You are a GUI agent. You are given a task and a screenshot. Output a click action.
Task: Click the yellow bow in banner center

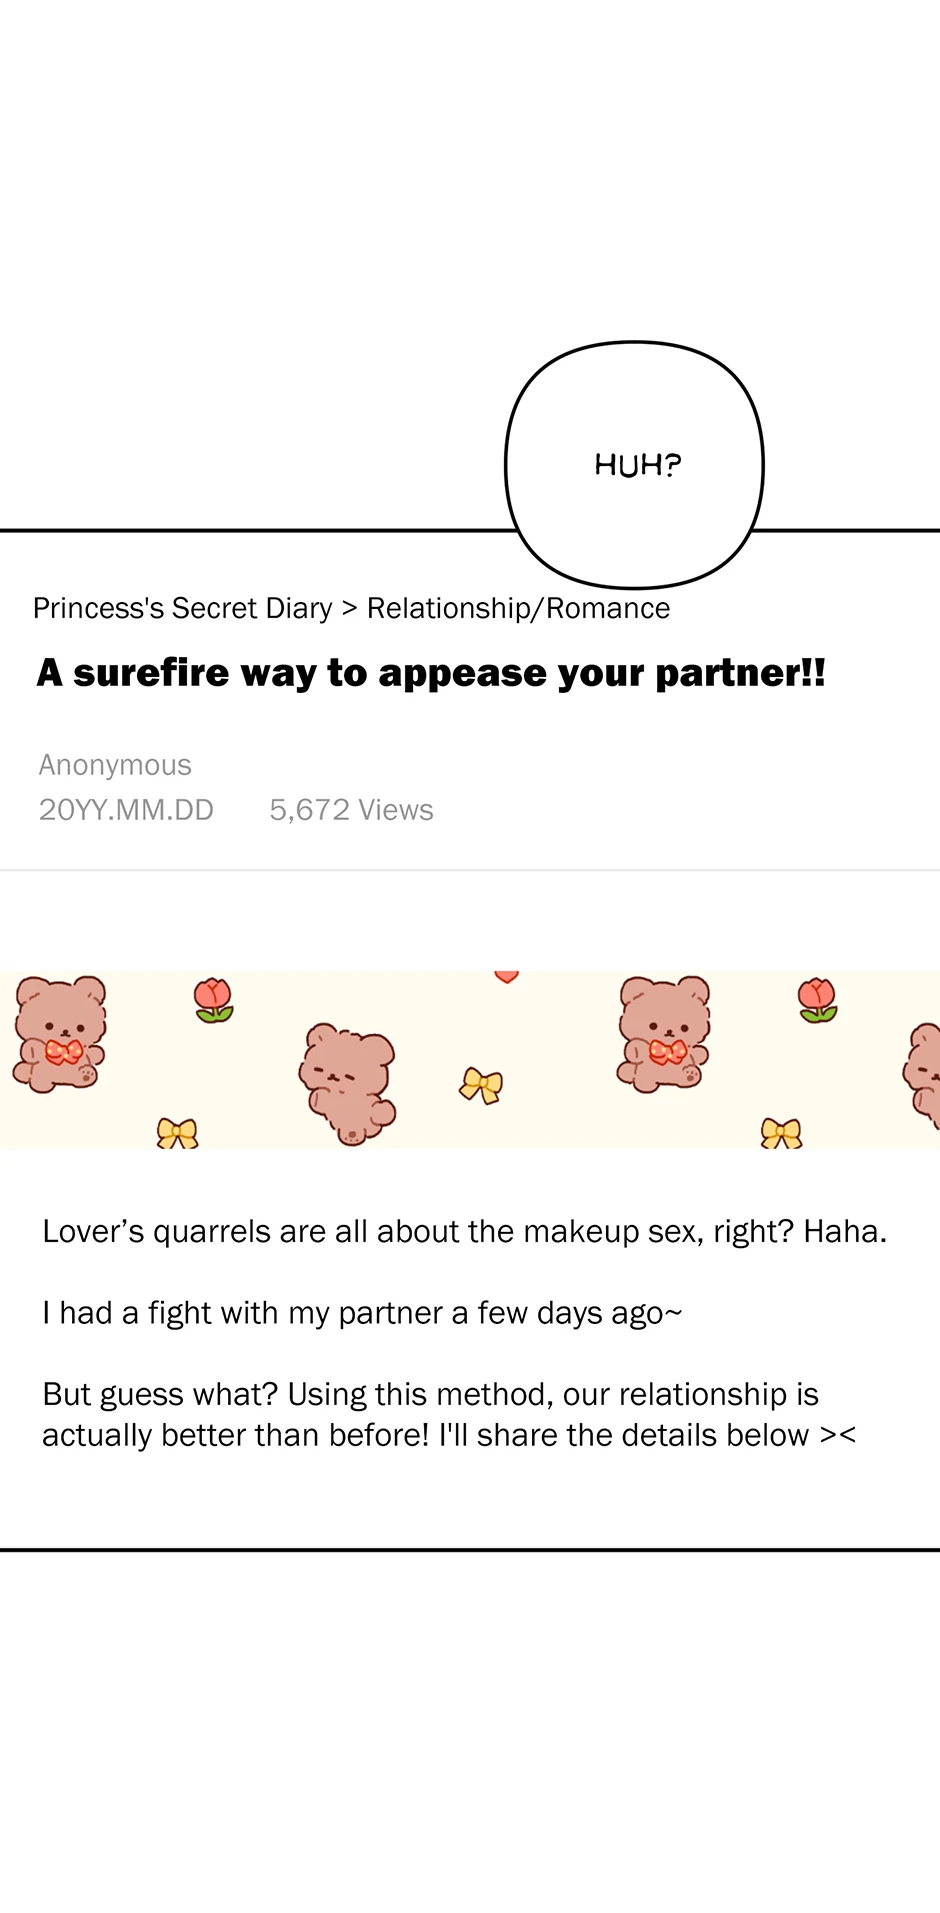[481, 1085]
